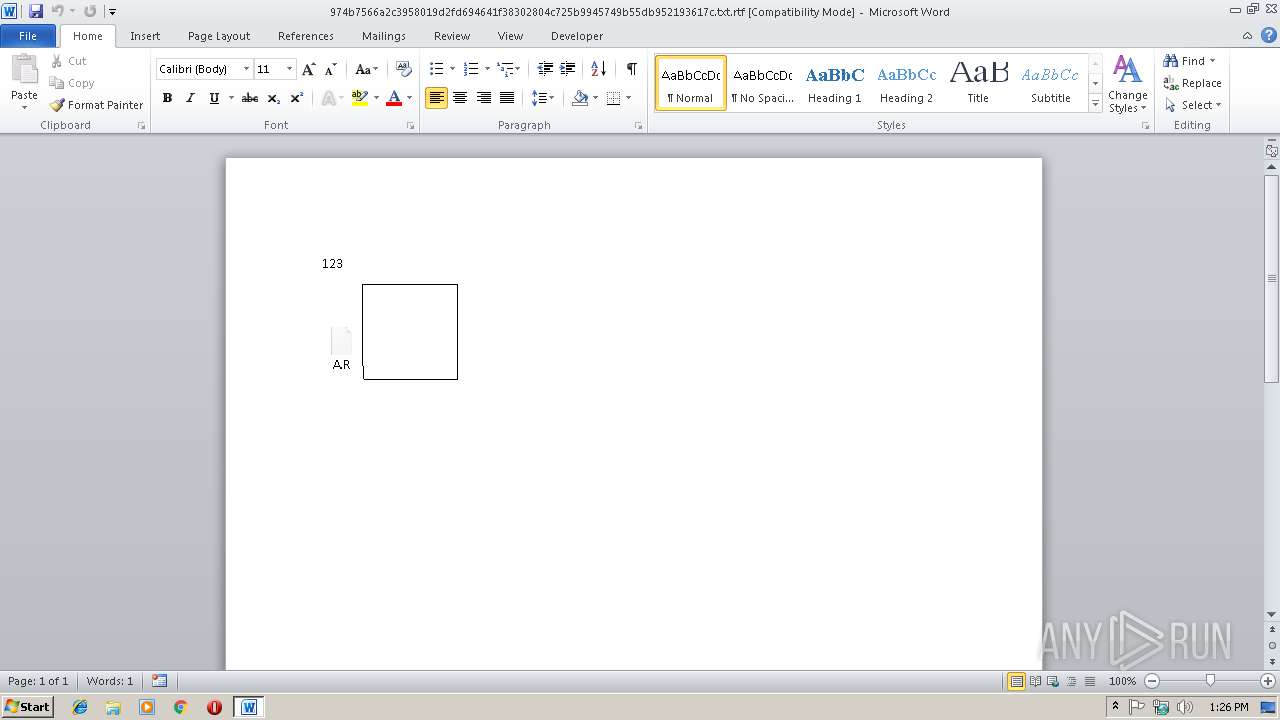
Task: Click Increase Indent icon
Action: [568, 69]
